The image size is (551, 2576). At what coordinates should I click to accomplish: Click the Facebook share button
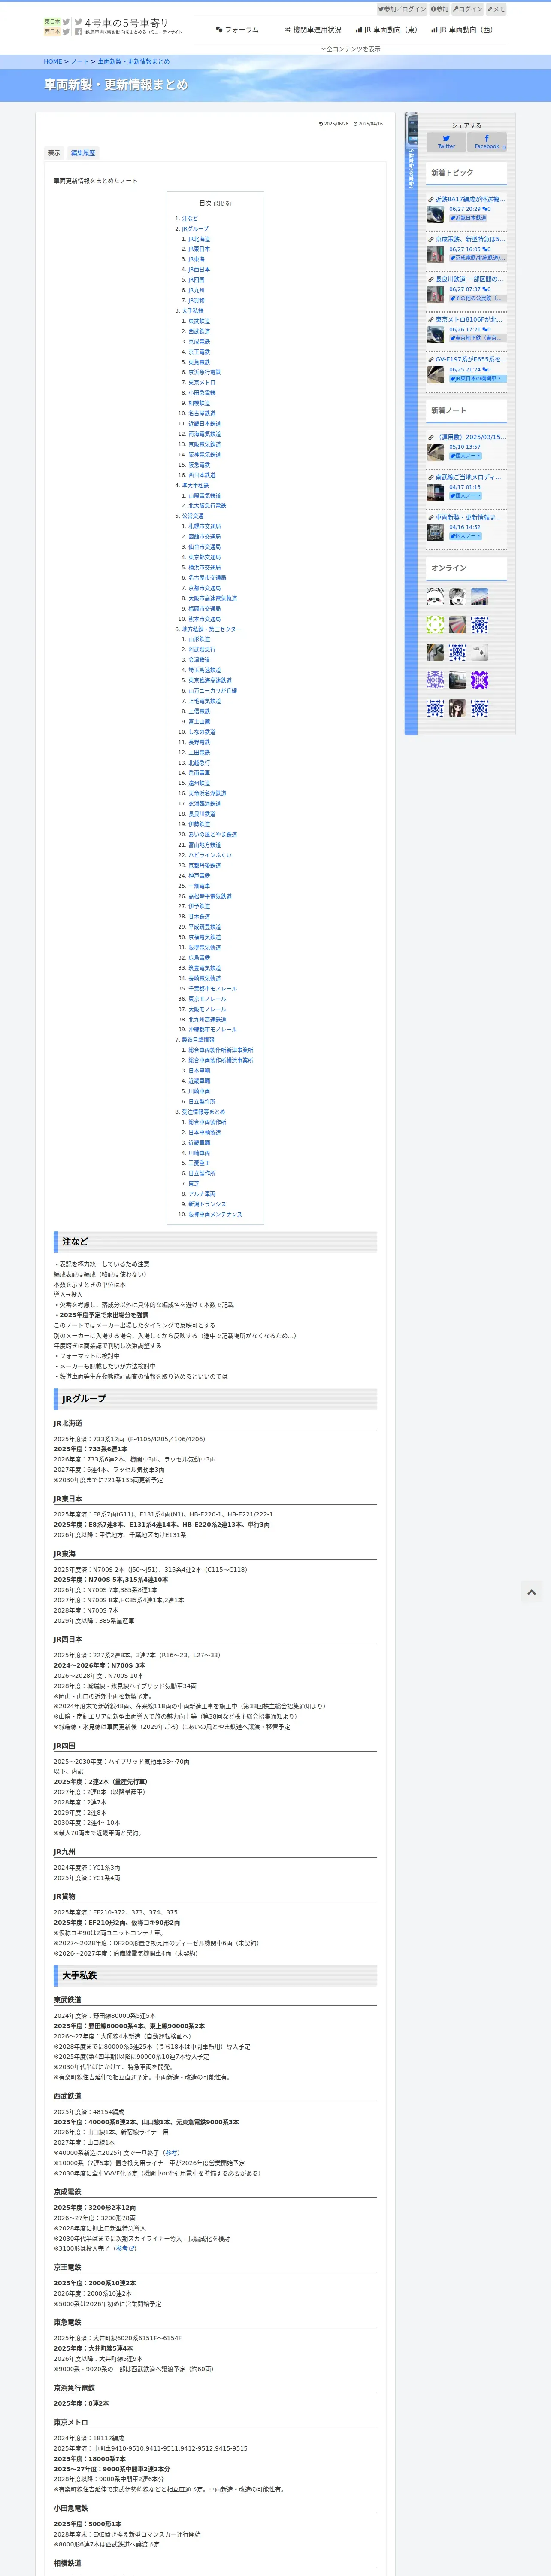[487, 142]
